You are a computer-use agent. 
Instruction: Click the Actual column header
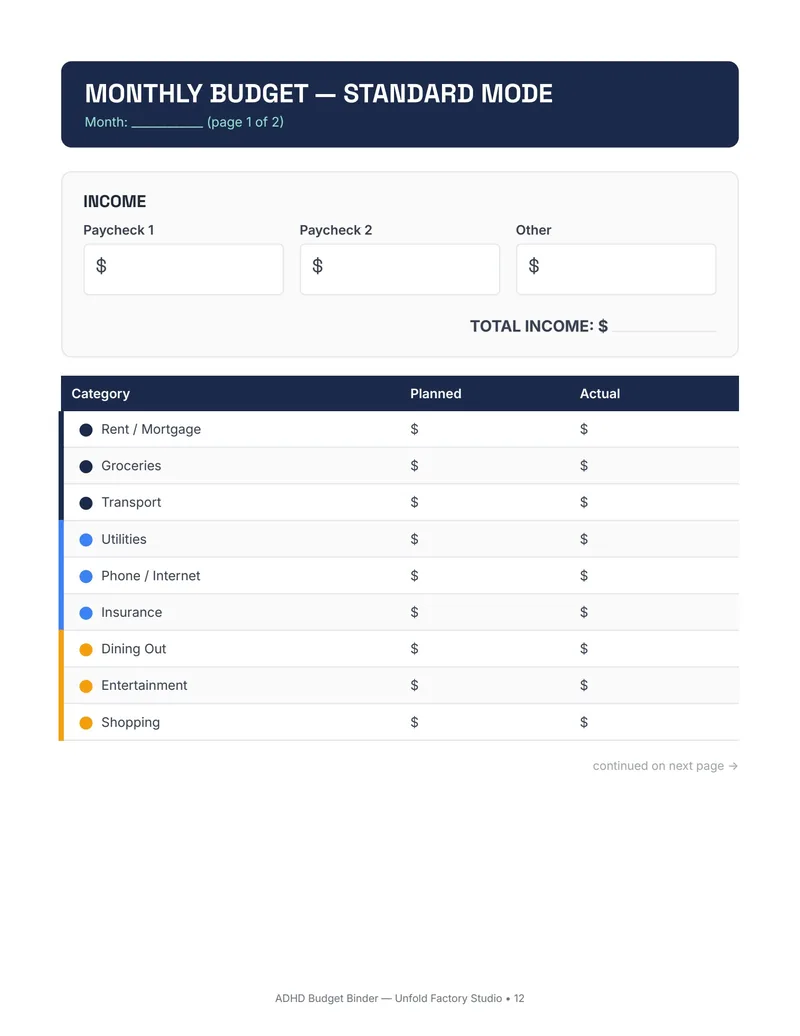pyautogui.click(x=600, y=394)
